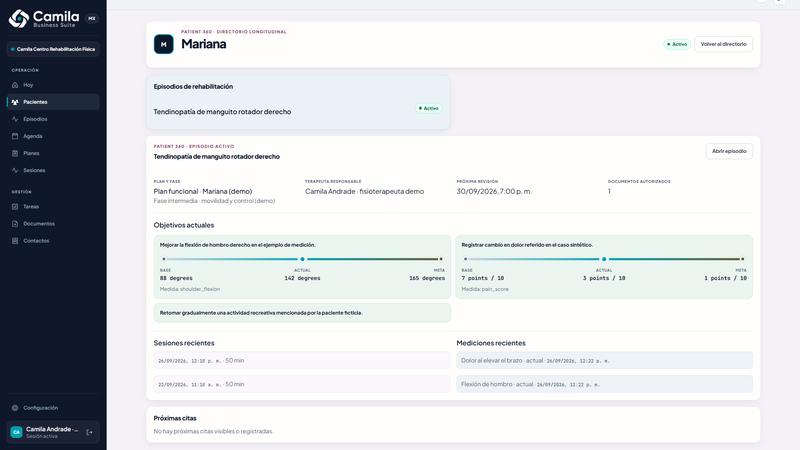The height and width of the screenshot is (450, 800).
Task: Open Tareas menu item
Action: tap(53, 207)
